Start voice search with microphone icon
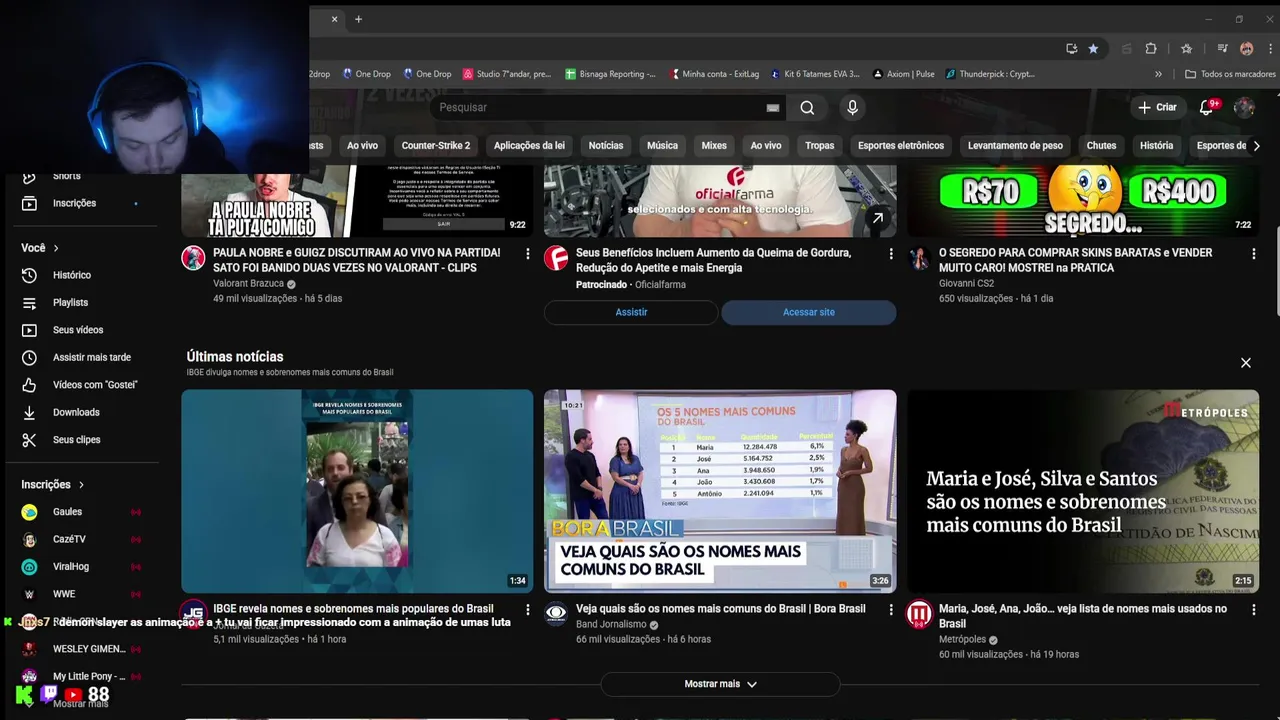The height and width of the screenshot is (720, 1280). pyautogui.click(x=852, y=107)
